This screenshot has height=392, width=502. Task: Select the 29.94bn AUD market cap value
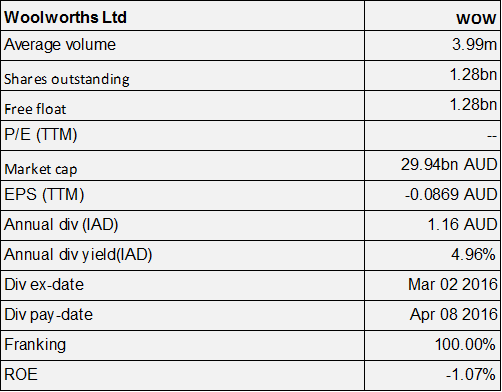tap(449, 164)
